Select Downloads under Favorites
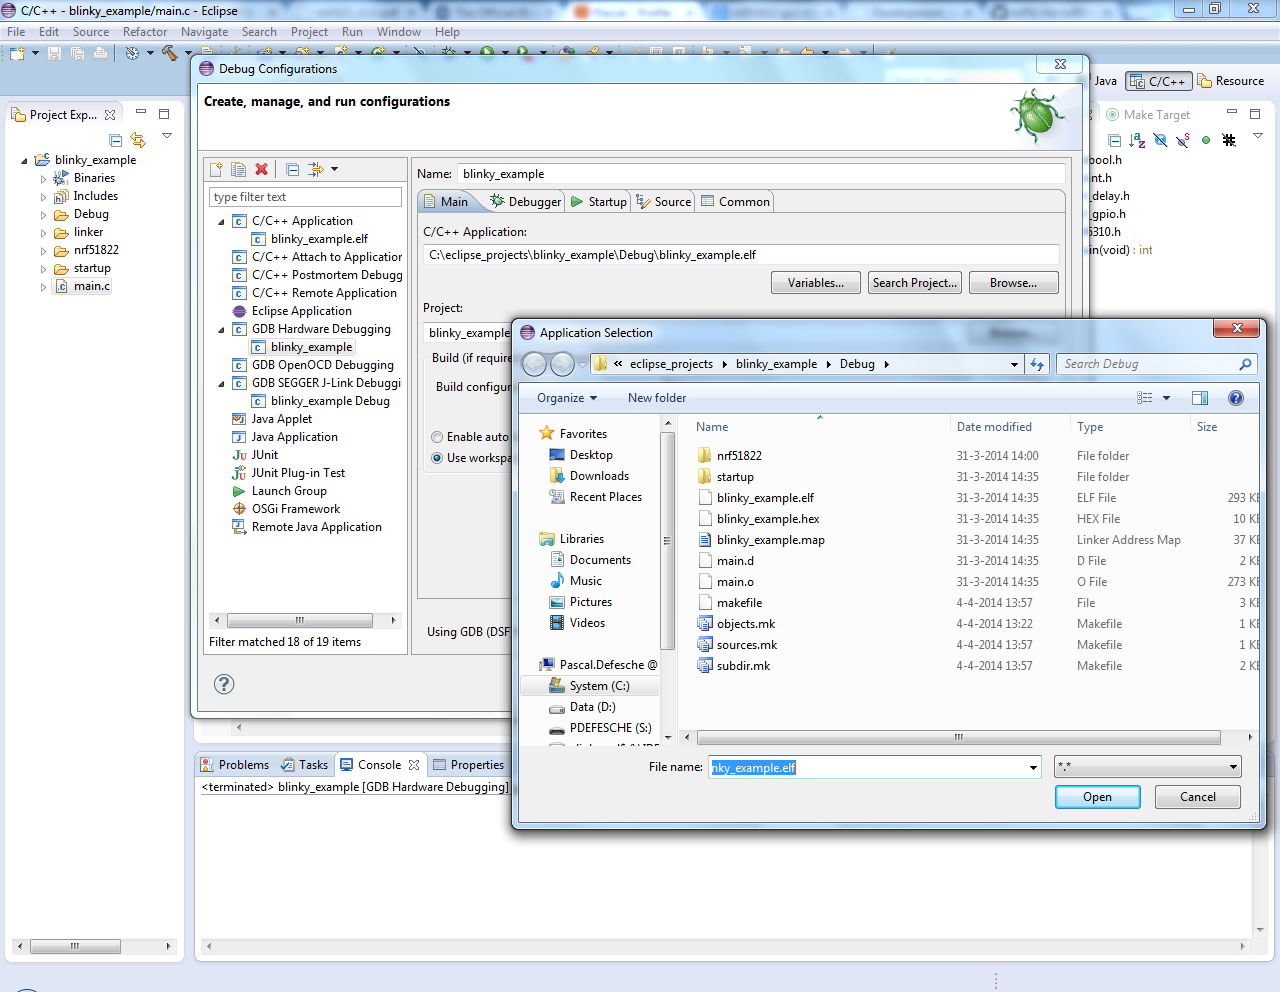Image resolution: width=1280 pixels, height=992 pixels. click(599, 476)
